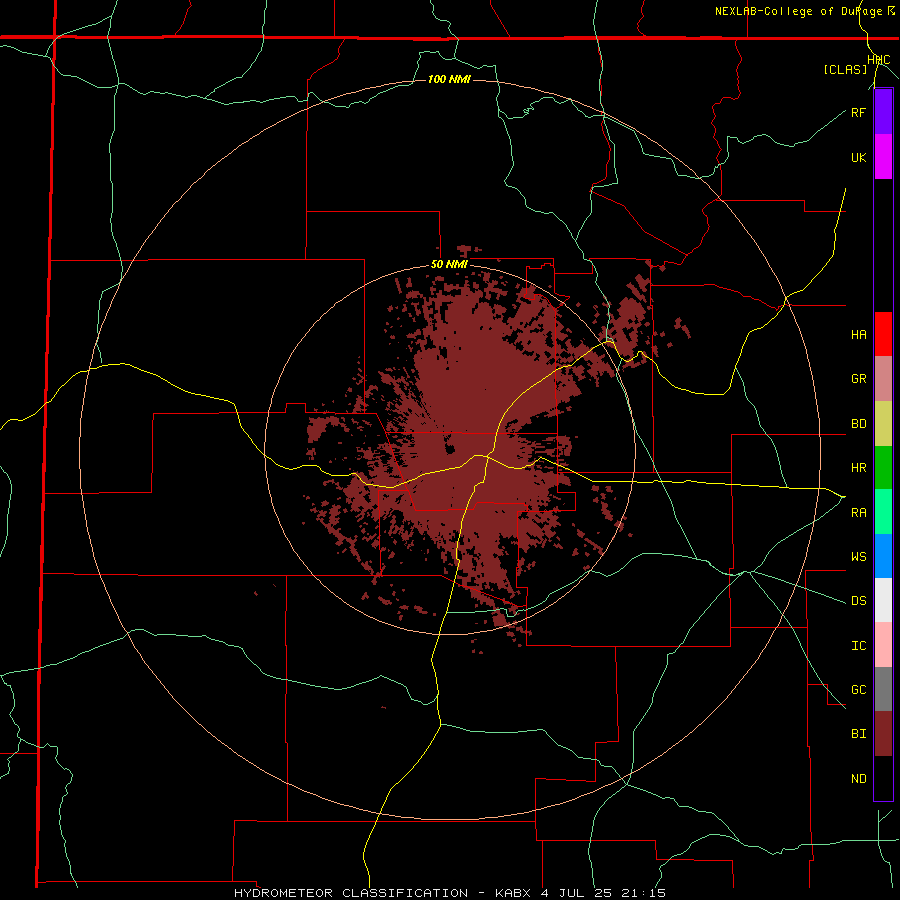The height and width of the screenshot is (900, 900).
Task: Click the UK magenta legend swatch
Action: coord(883,157)
